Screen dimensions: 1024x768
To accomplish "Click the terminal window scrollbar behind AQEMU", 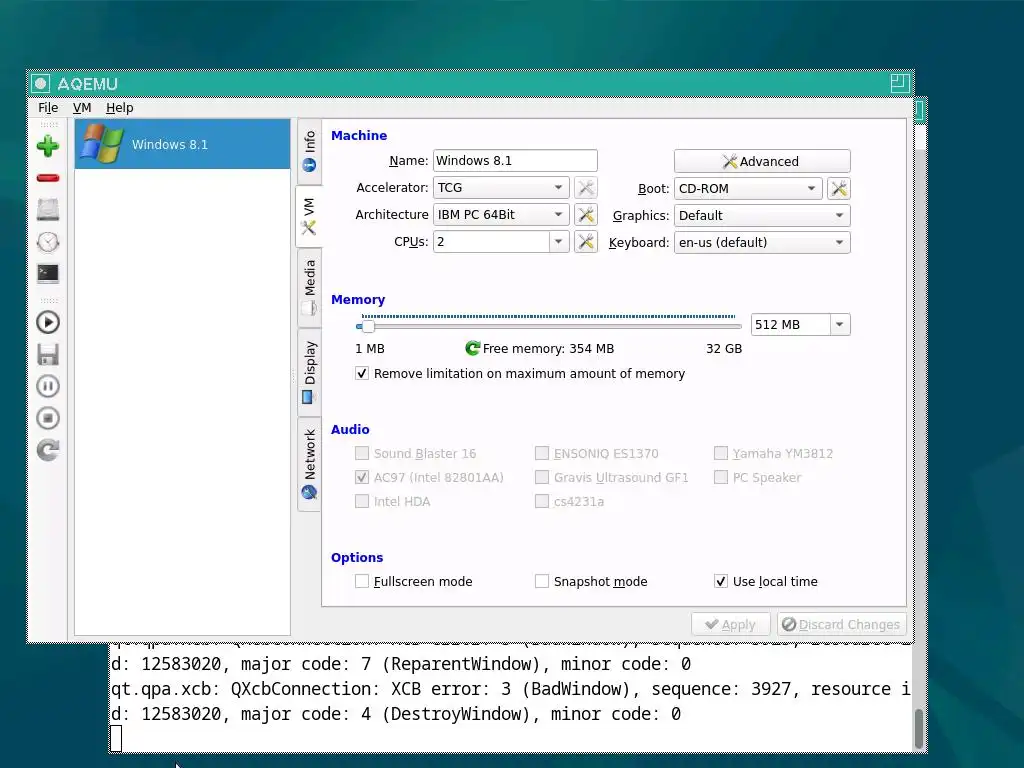I will (x=920, y=728).
